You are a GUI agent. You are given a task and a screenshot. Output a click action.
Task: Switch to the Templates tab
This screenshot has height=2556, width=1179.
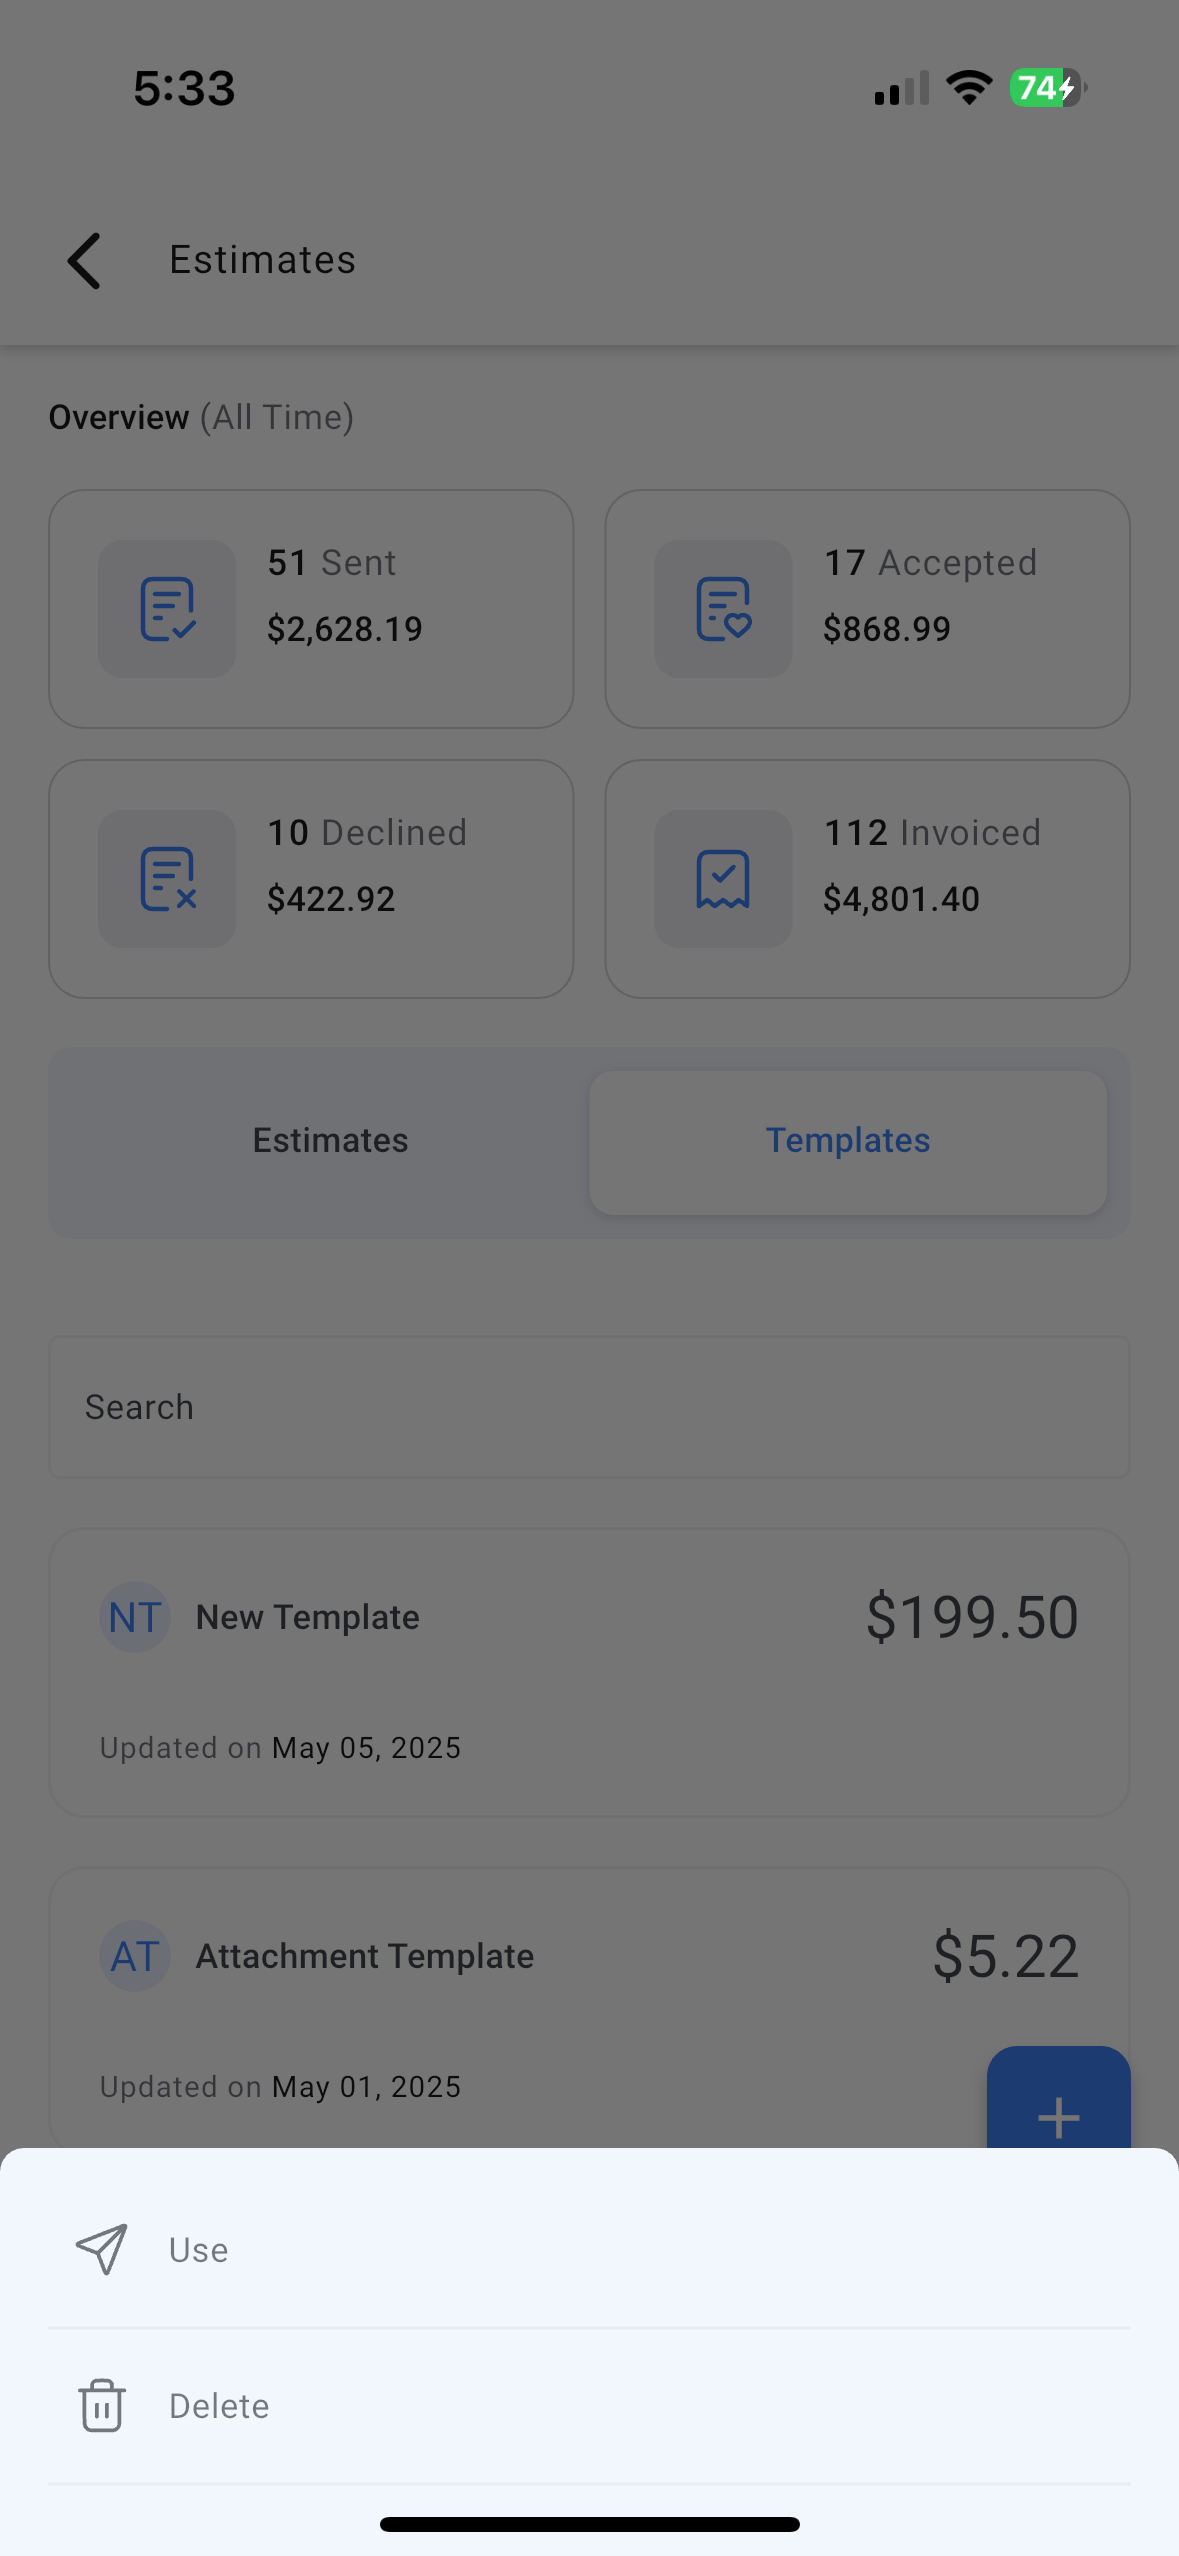848,1142
